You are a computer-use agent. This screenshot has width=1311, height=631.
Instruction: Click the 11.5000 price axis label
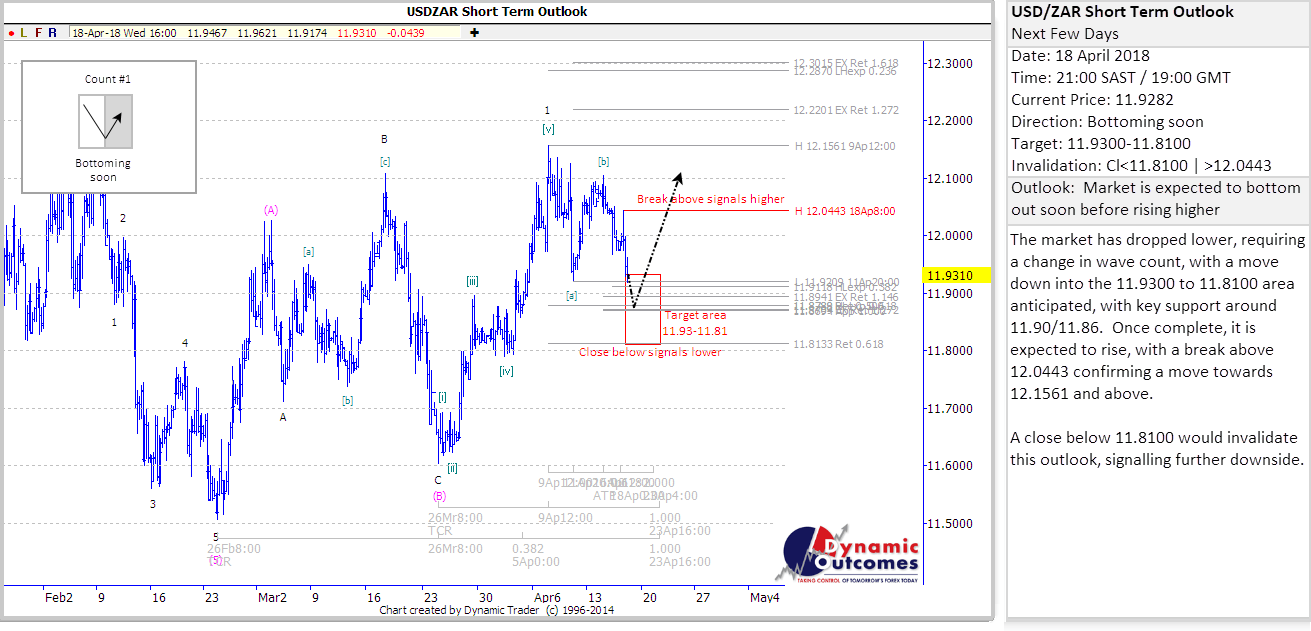pos(951,523)
